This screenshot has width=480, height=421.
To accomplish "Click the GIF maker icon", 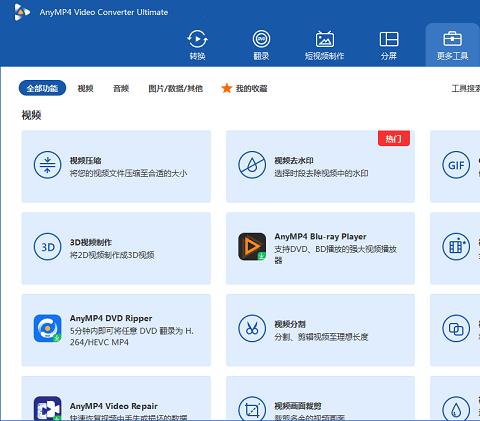I will pyautogui.click(x=456, y=165).
